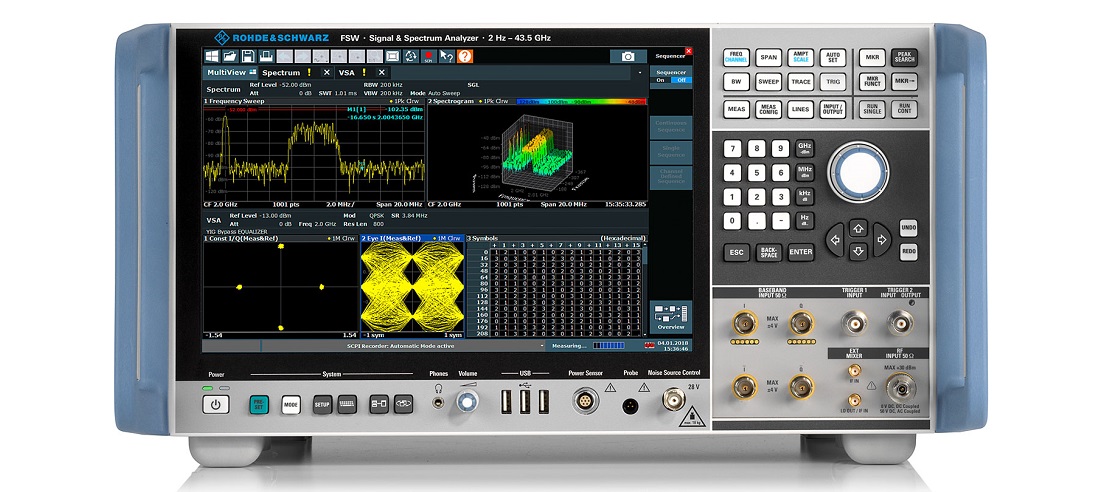The width and height of the screenshot is (1100, 492).
Task: Click the orange help question mark icon
Action: (464, 56)
